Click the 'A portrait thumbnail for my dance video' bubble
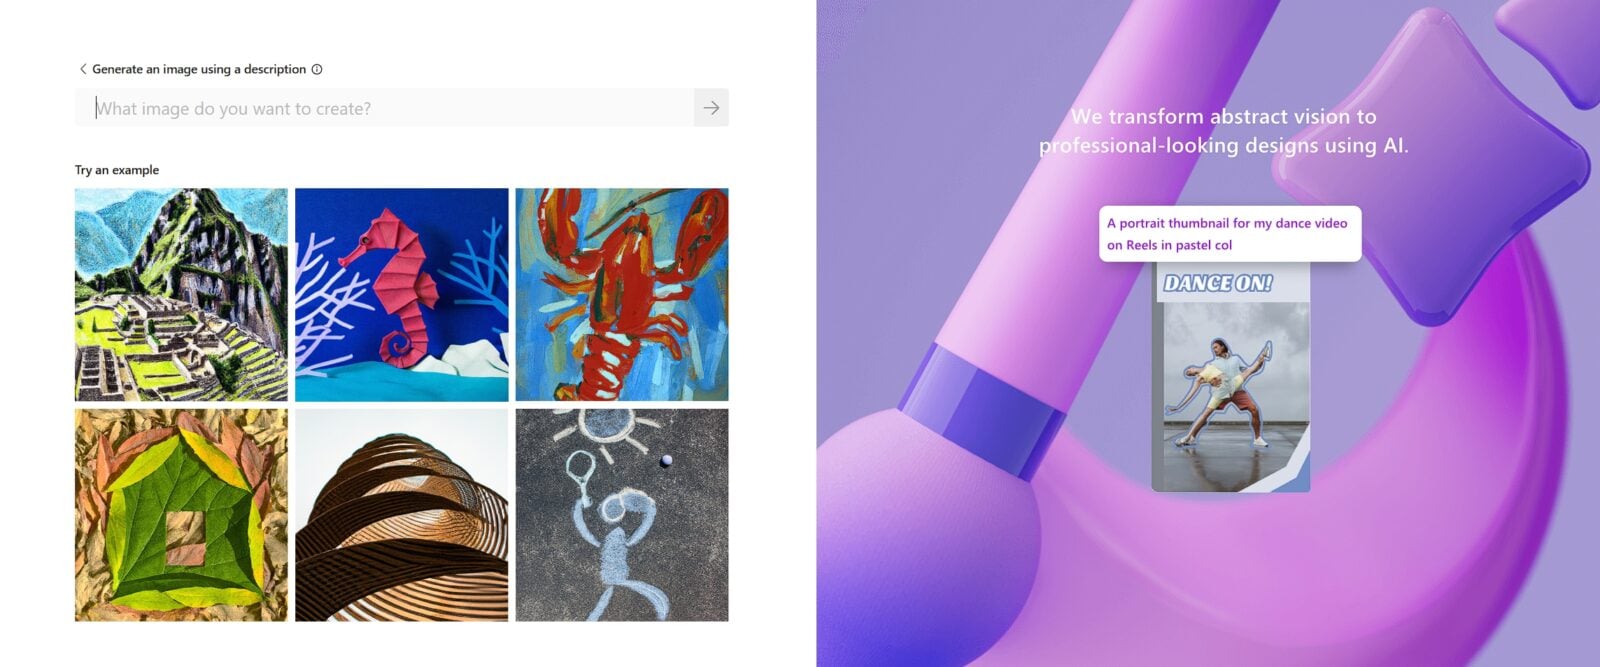Viewport: 1600px width, 667px height. (1230, 234)
